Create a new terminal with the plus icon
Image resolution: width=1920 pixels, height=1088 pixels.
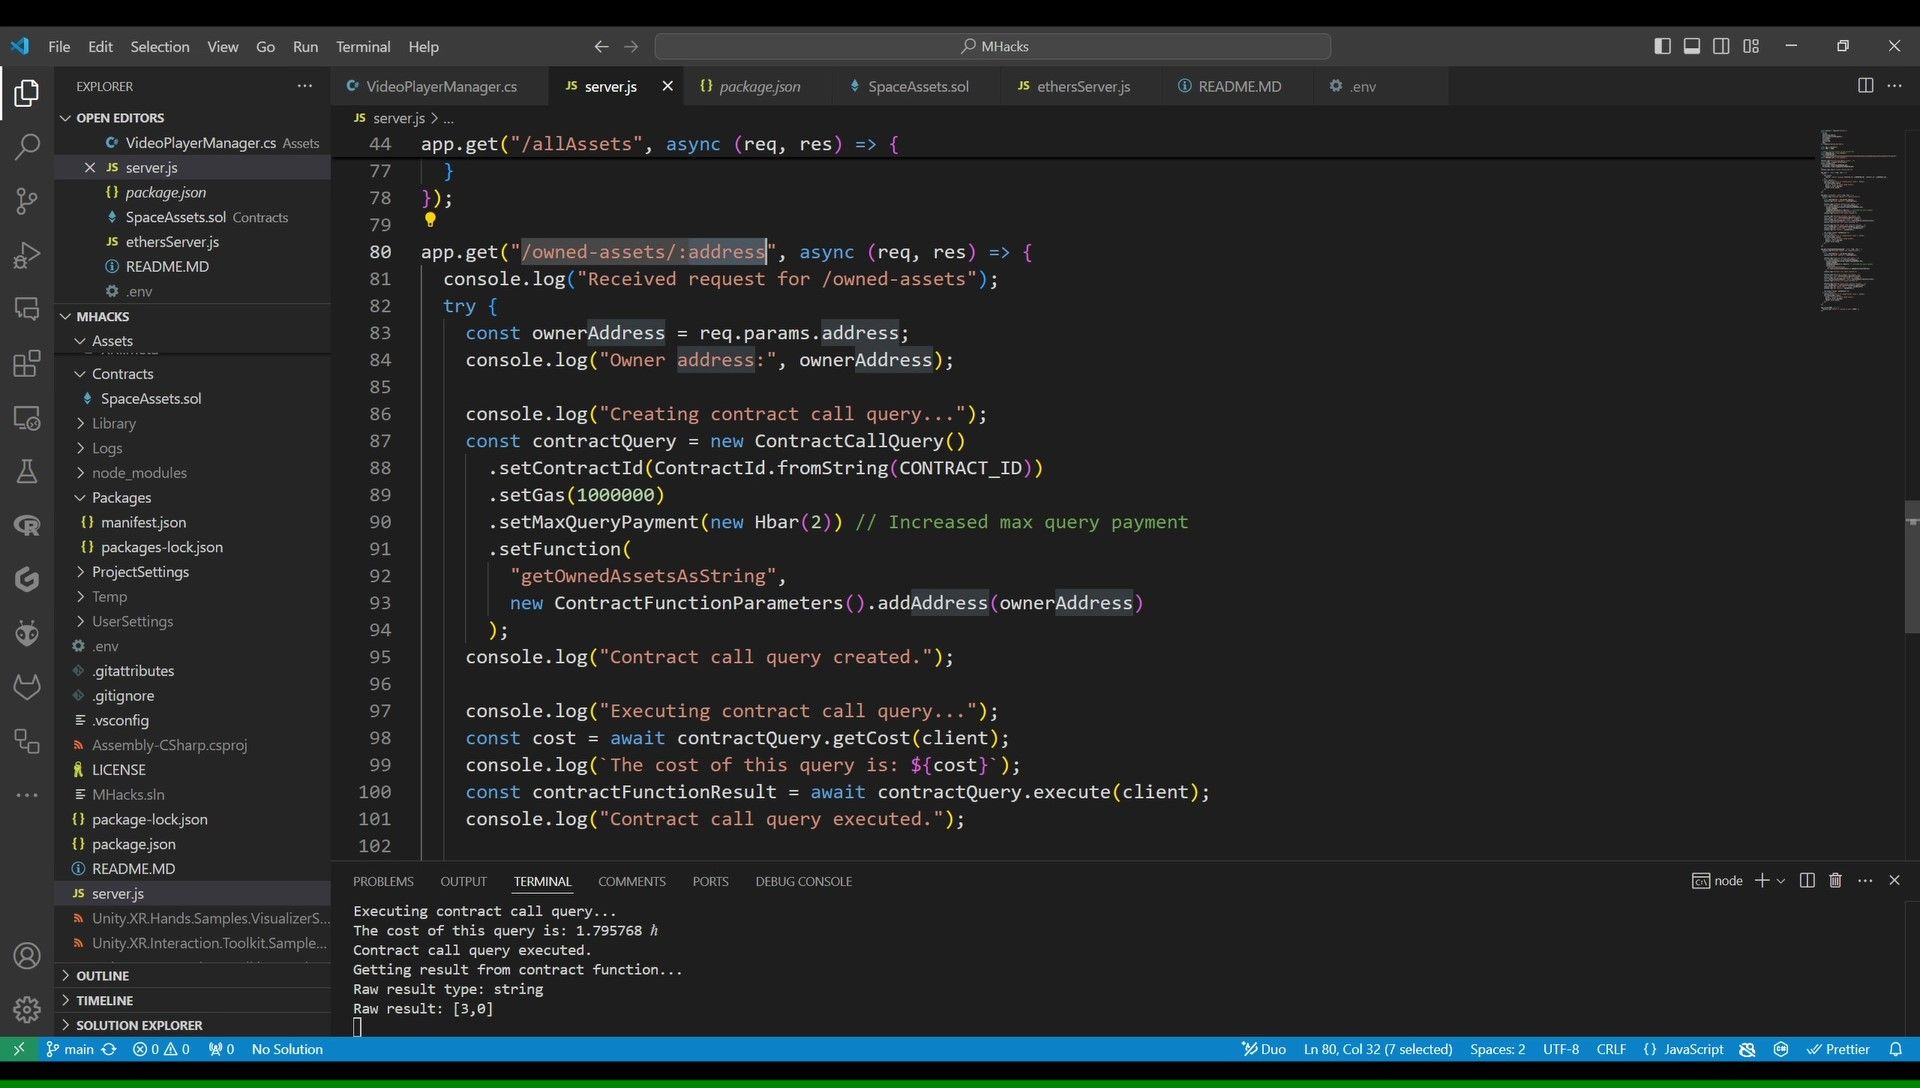click(x=1762, y=881)
